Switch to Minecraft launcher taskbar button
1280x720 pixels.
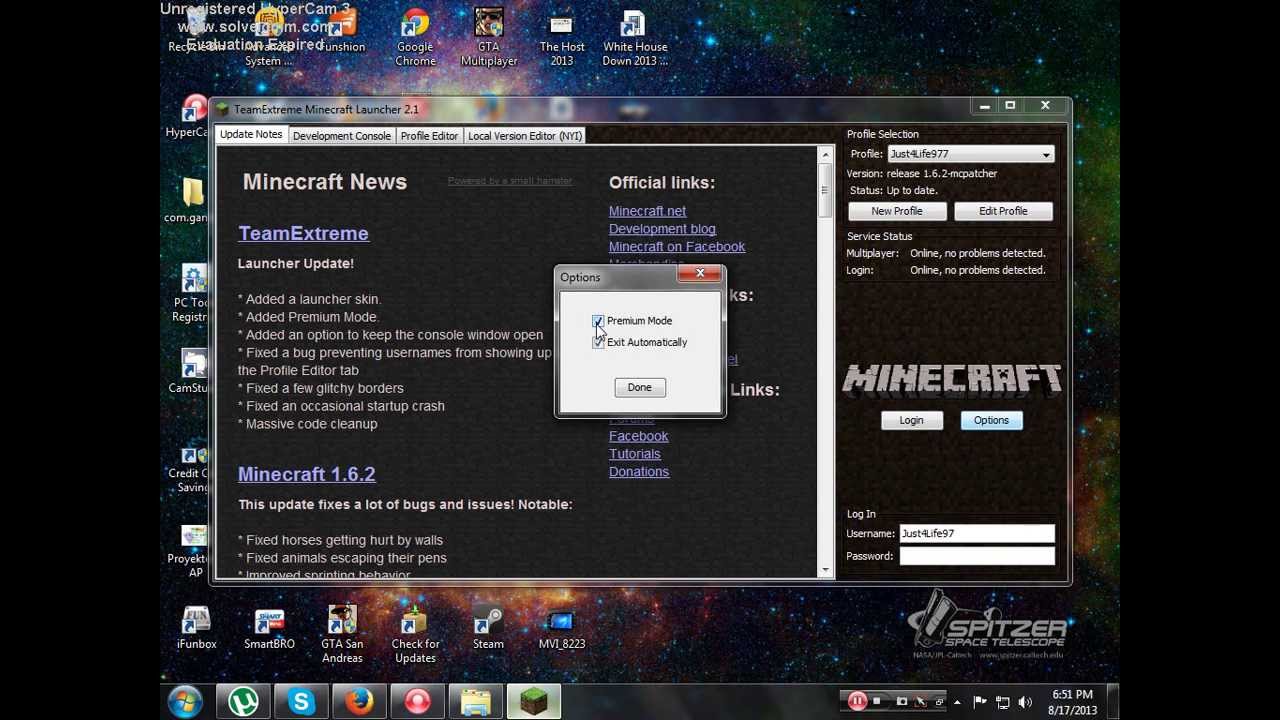pos(533,701)
